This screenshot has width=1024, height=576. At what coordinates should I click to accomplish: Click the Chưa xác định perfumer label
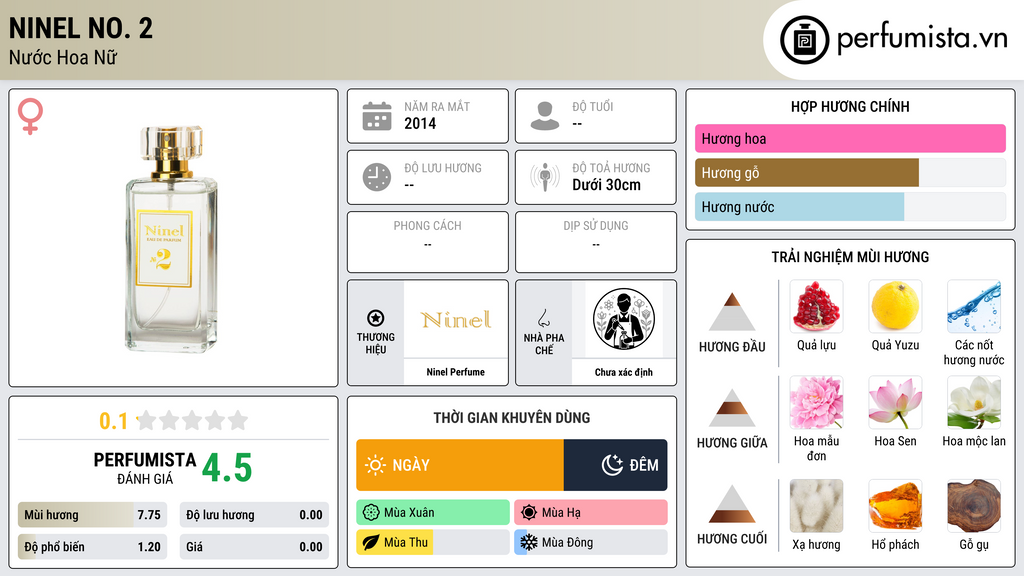click(x=624, y=372)
